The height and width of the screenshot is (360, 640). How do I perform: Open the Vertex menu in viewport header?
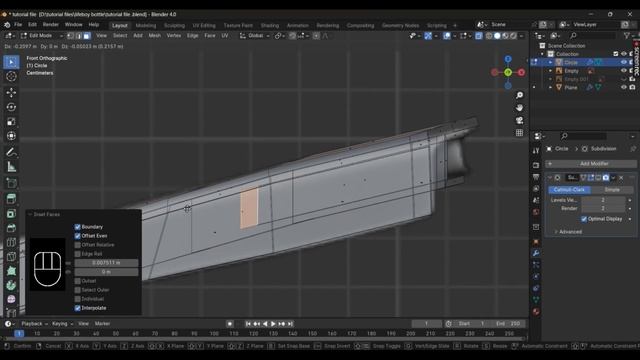coord(173,36)
